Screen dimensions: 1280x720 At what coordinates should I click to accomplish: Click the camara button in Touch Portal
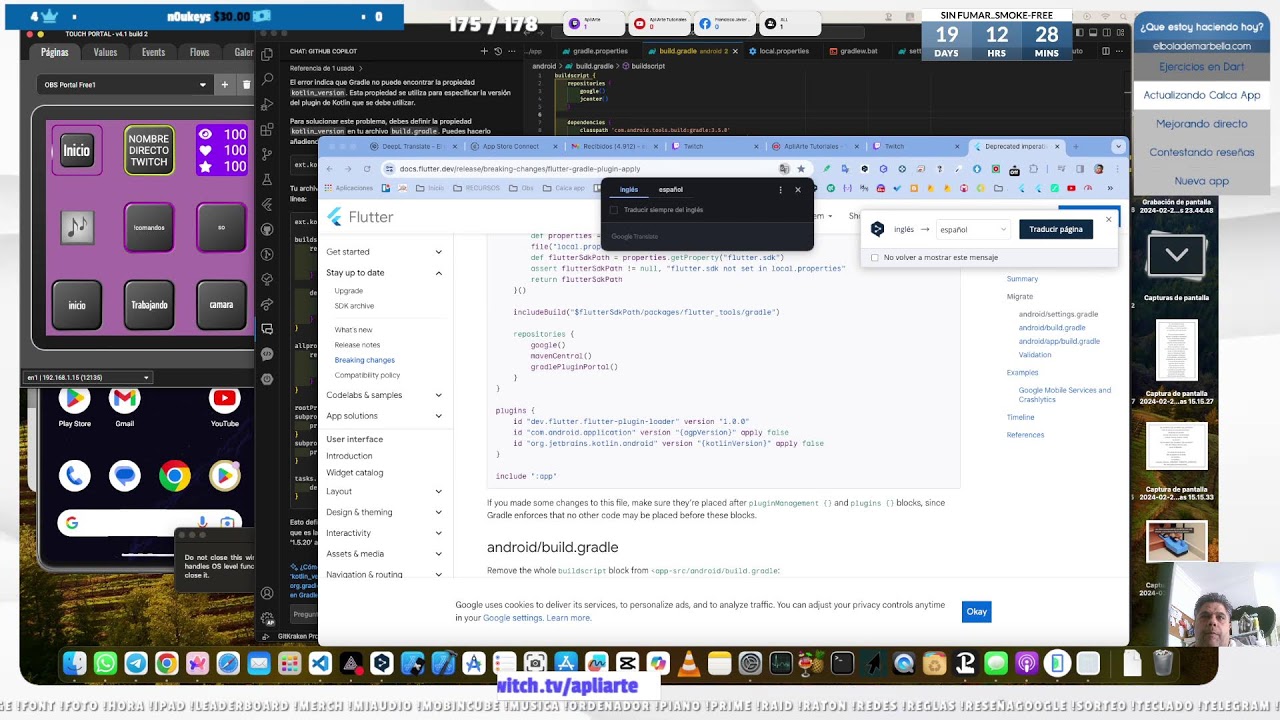(x=221, y=305)
